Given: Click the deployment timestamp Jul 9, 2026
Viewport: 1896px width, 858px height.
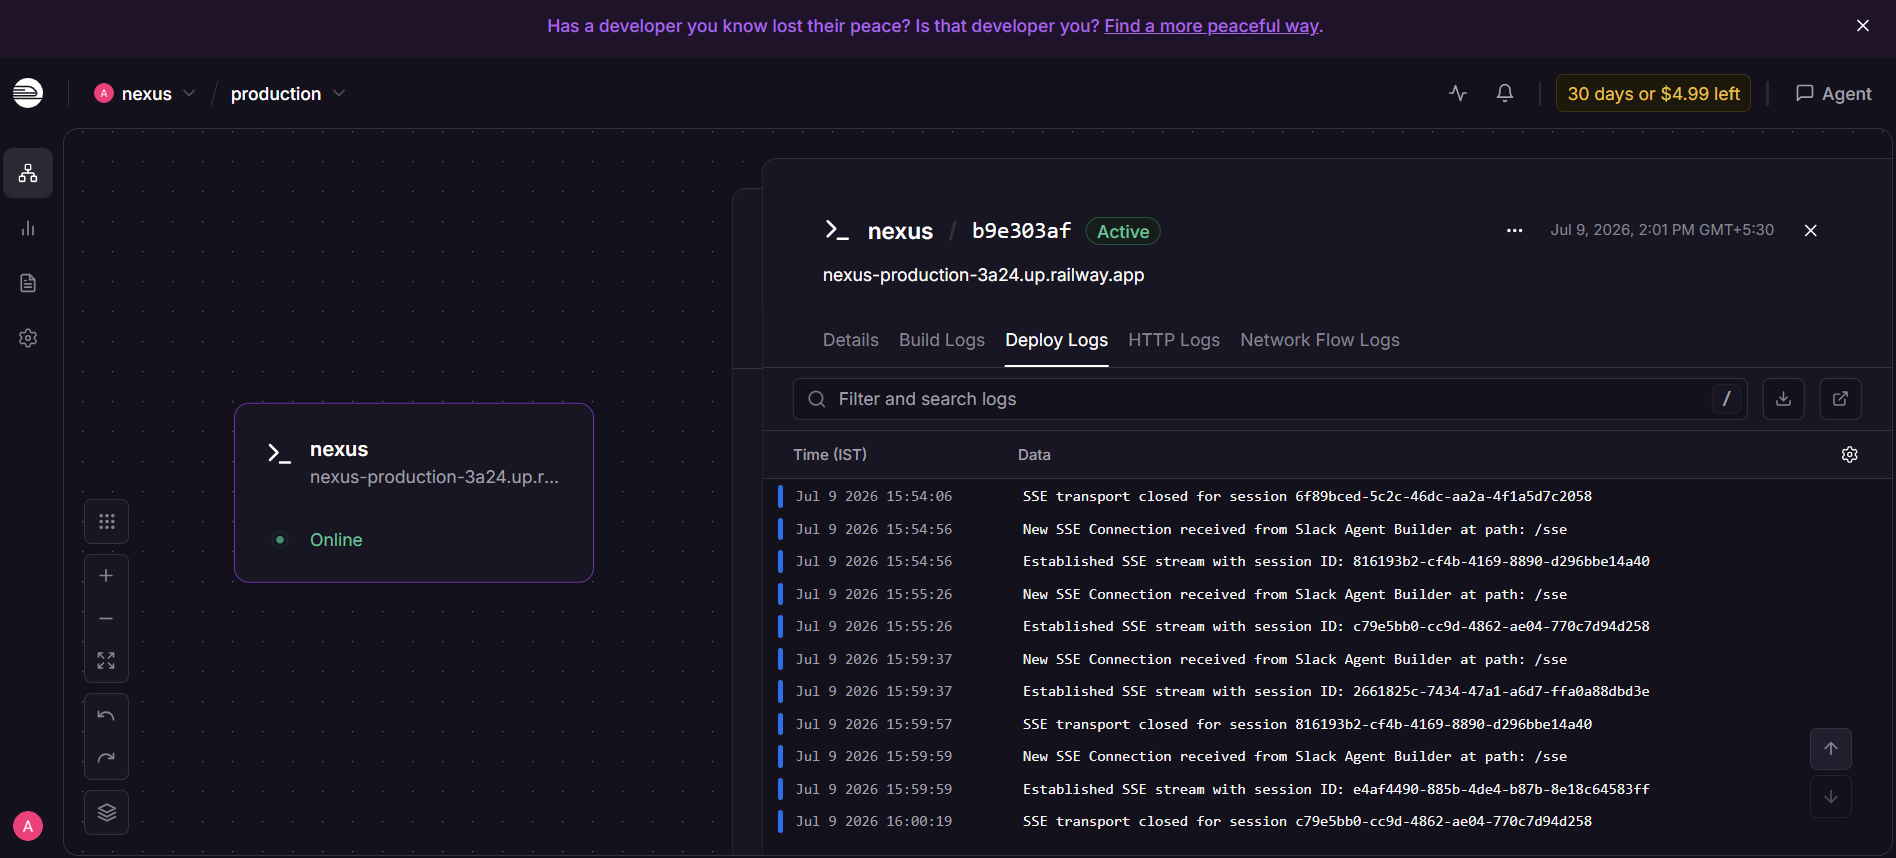Looking at the screenshot, I should 1662,230.
